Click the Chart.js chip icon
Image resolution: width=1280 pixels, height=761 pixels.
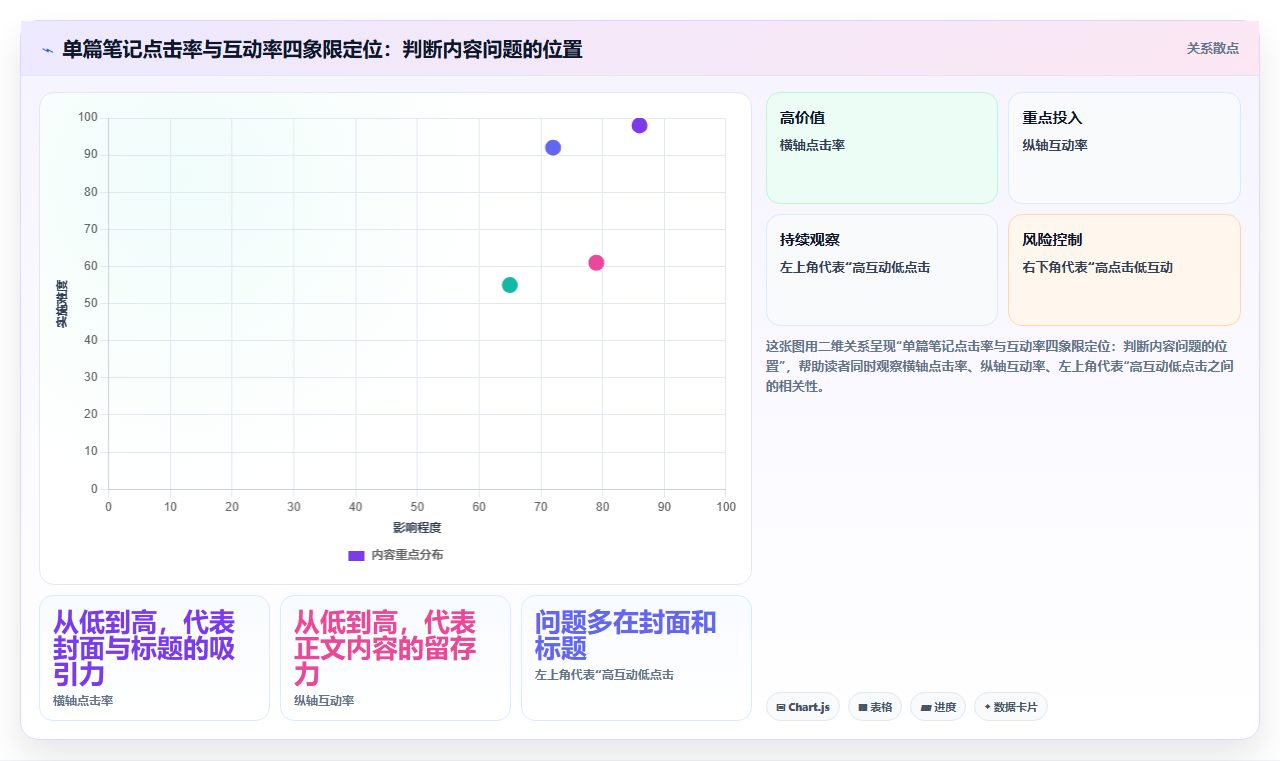point(781,708)
